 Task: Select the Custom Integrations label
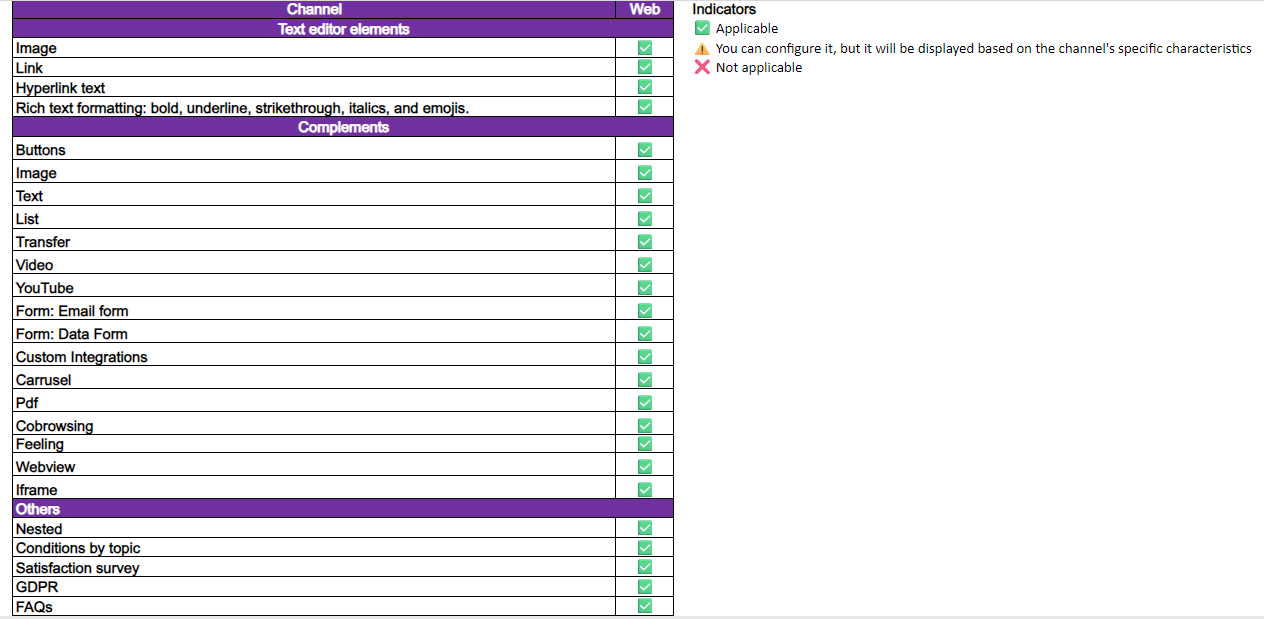(81, 357)
